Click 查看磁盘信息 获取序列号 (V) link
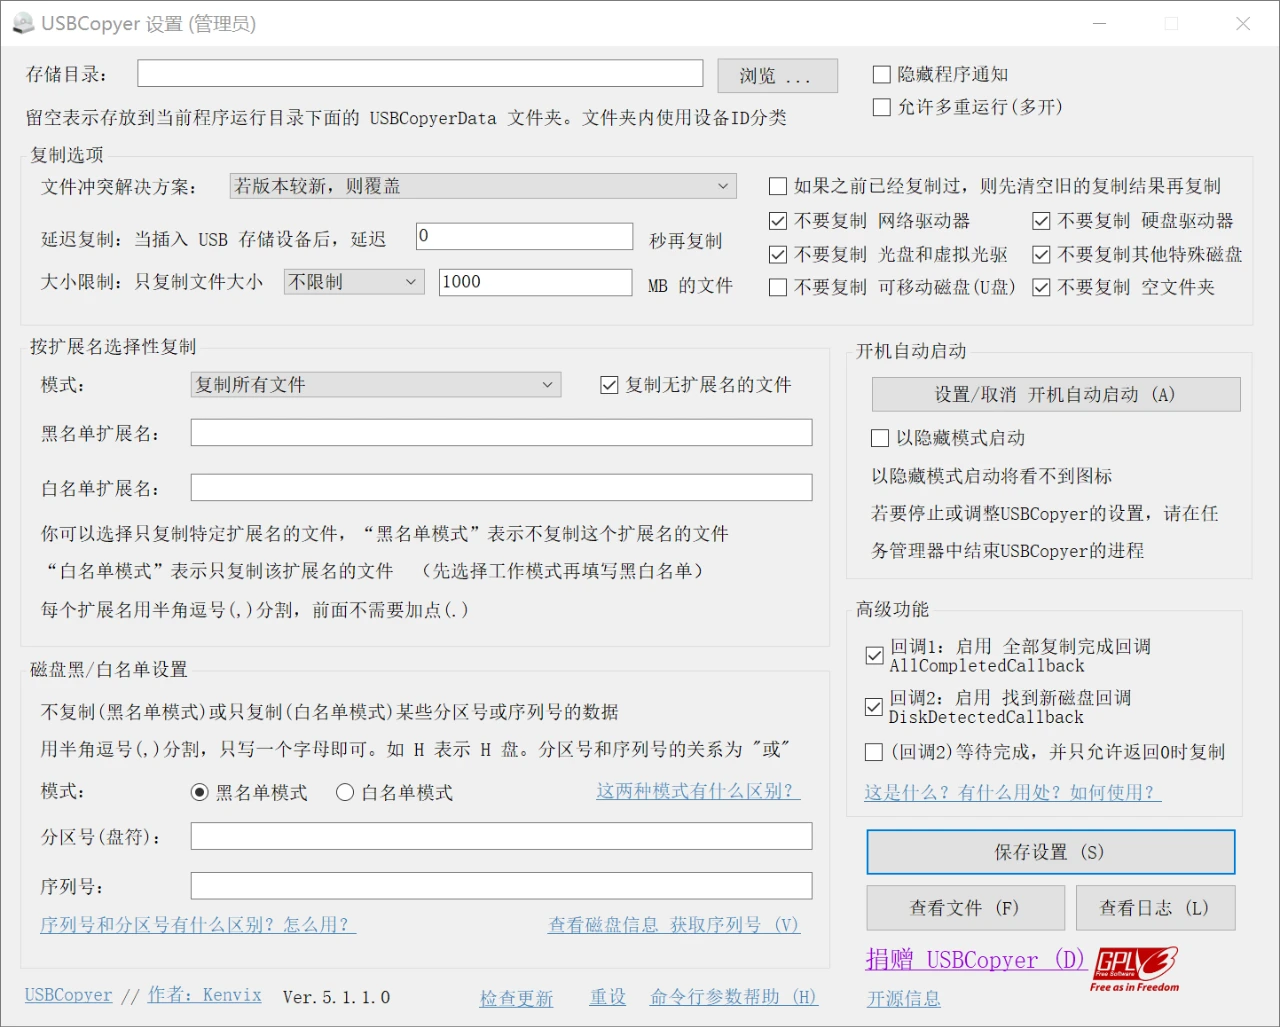The width and height of the screenshot is (1280, 1027). click(x=674, y=925)
